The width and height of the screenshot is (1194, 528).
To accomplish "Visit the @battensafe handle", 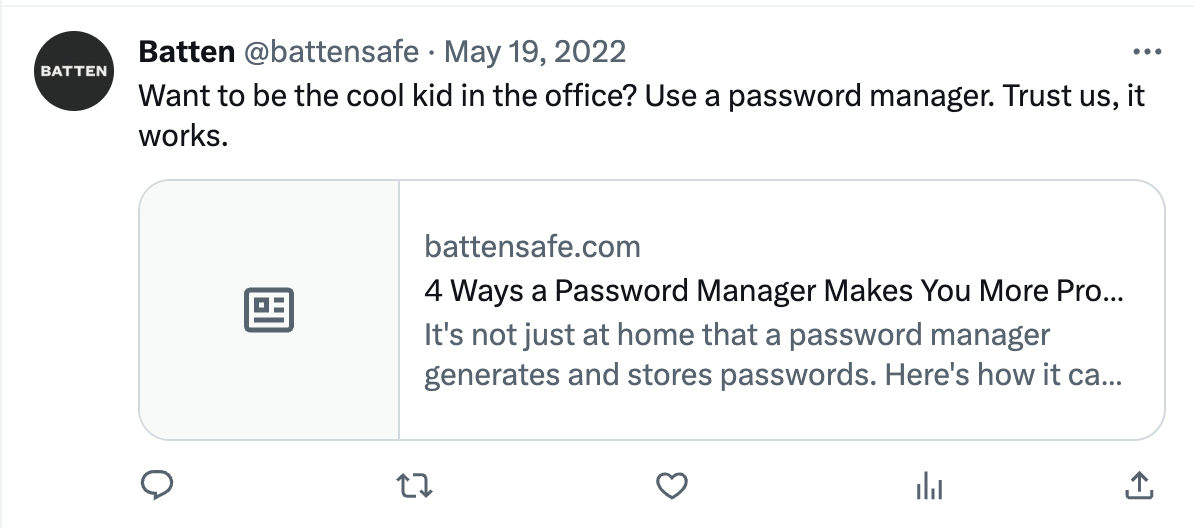I will coord(330,52).
